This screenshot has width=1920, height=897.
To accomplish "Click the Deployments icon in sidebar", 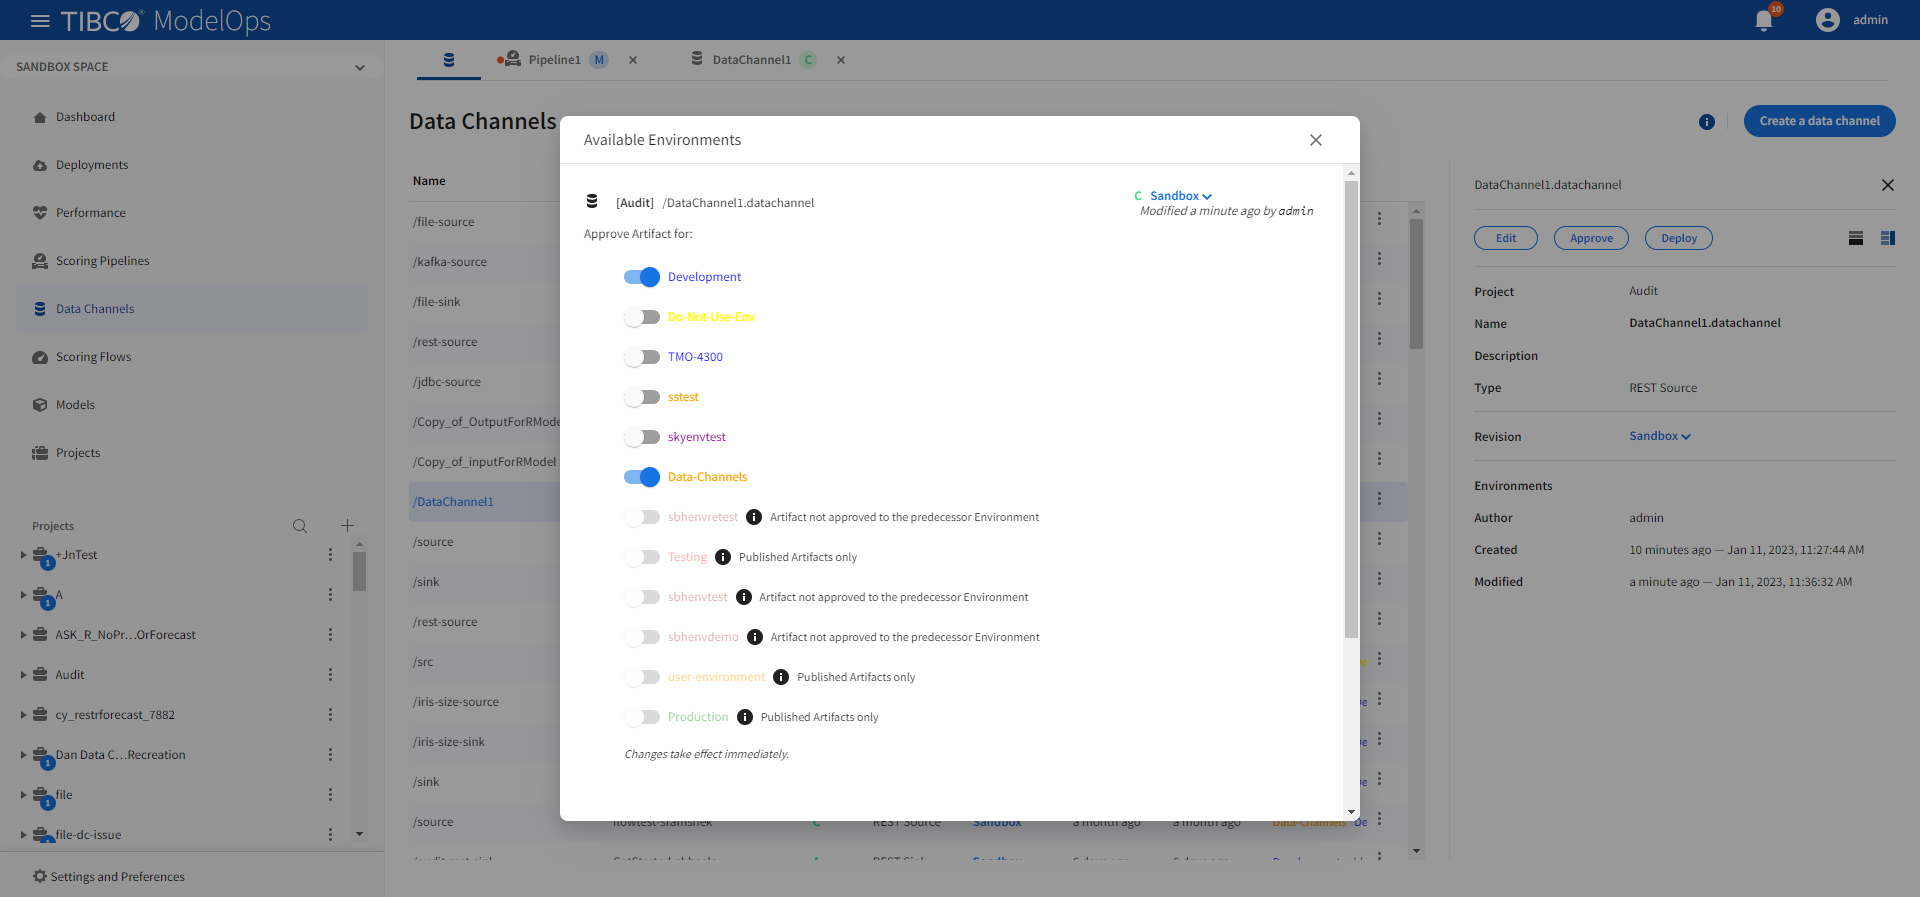I will pyautogui.click(x=40, y=165).
